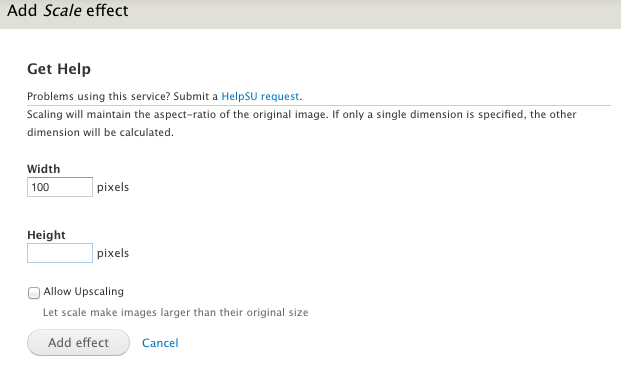Screen dimensions: 621x366
Task: Click the Allow Upscaling label text
Action: point(84,292)
